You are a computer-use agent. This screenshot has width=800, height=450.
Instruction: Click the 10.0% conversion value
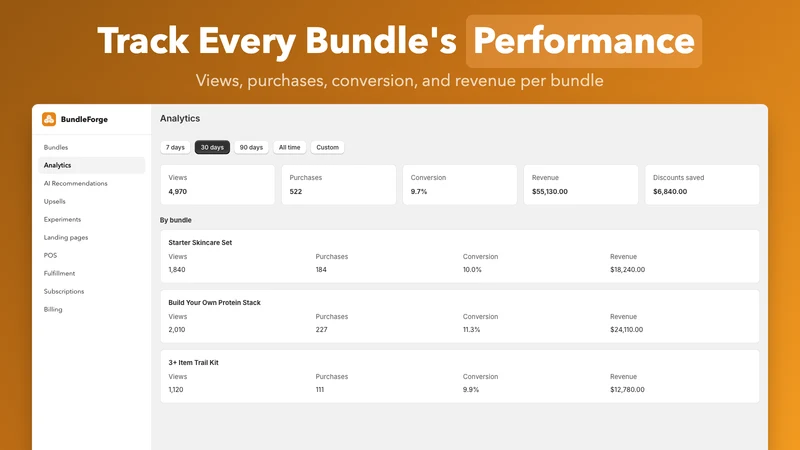click(472, 270)
